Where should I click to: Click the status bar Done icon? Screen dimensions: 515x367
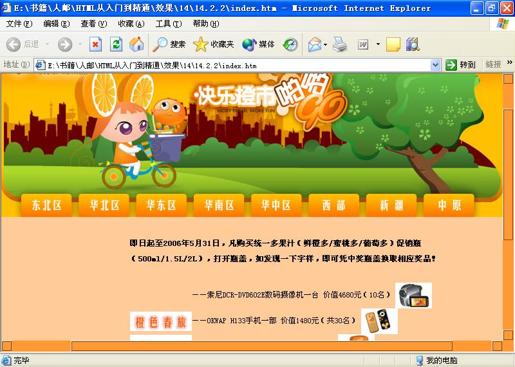(6, 360)
